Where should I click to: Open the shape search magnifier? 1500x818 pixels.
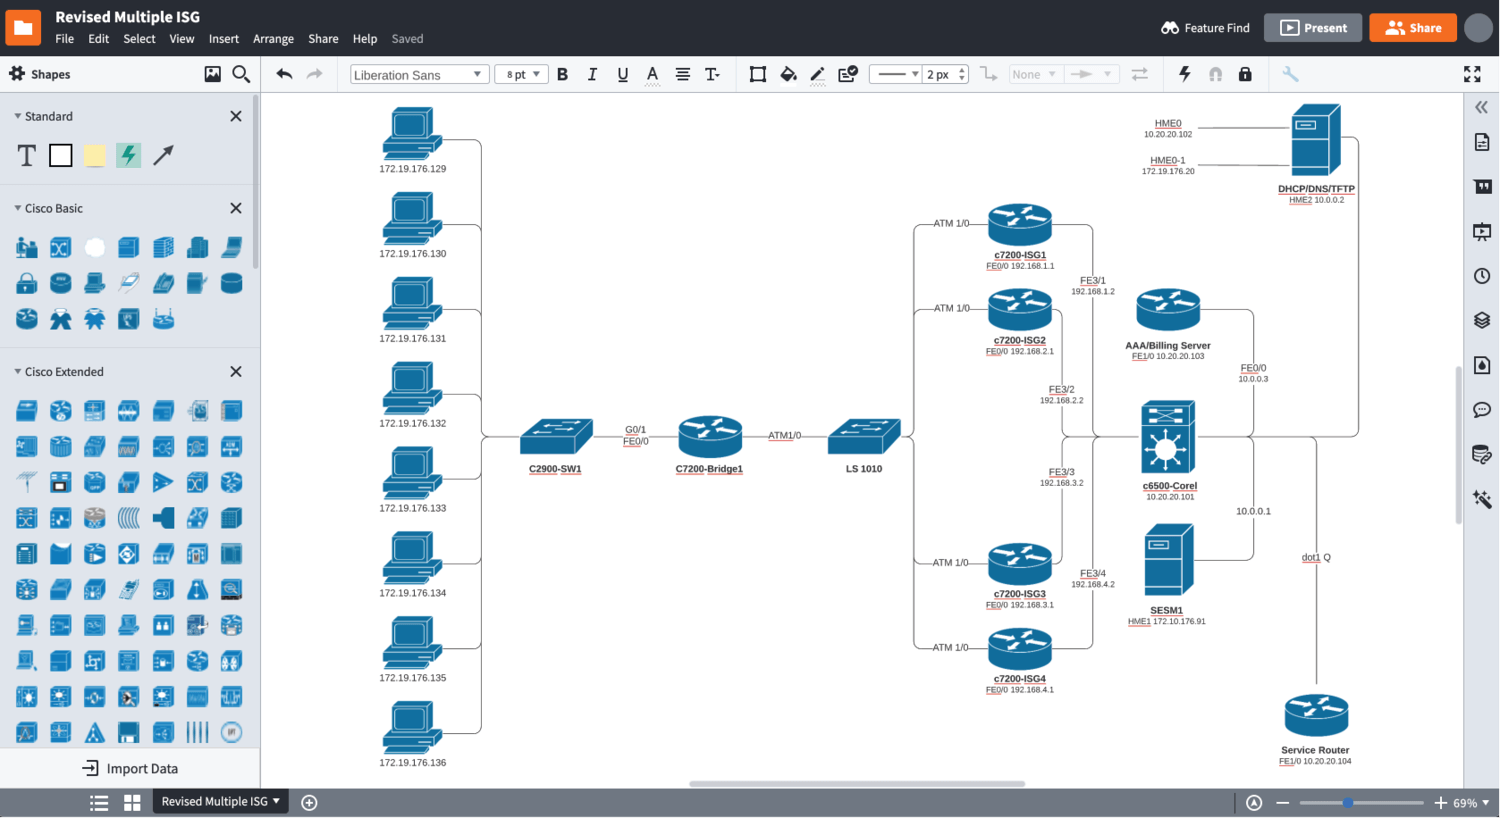point(241,74)
